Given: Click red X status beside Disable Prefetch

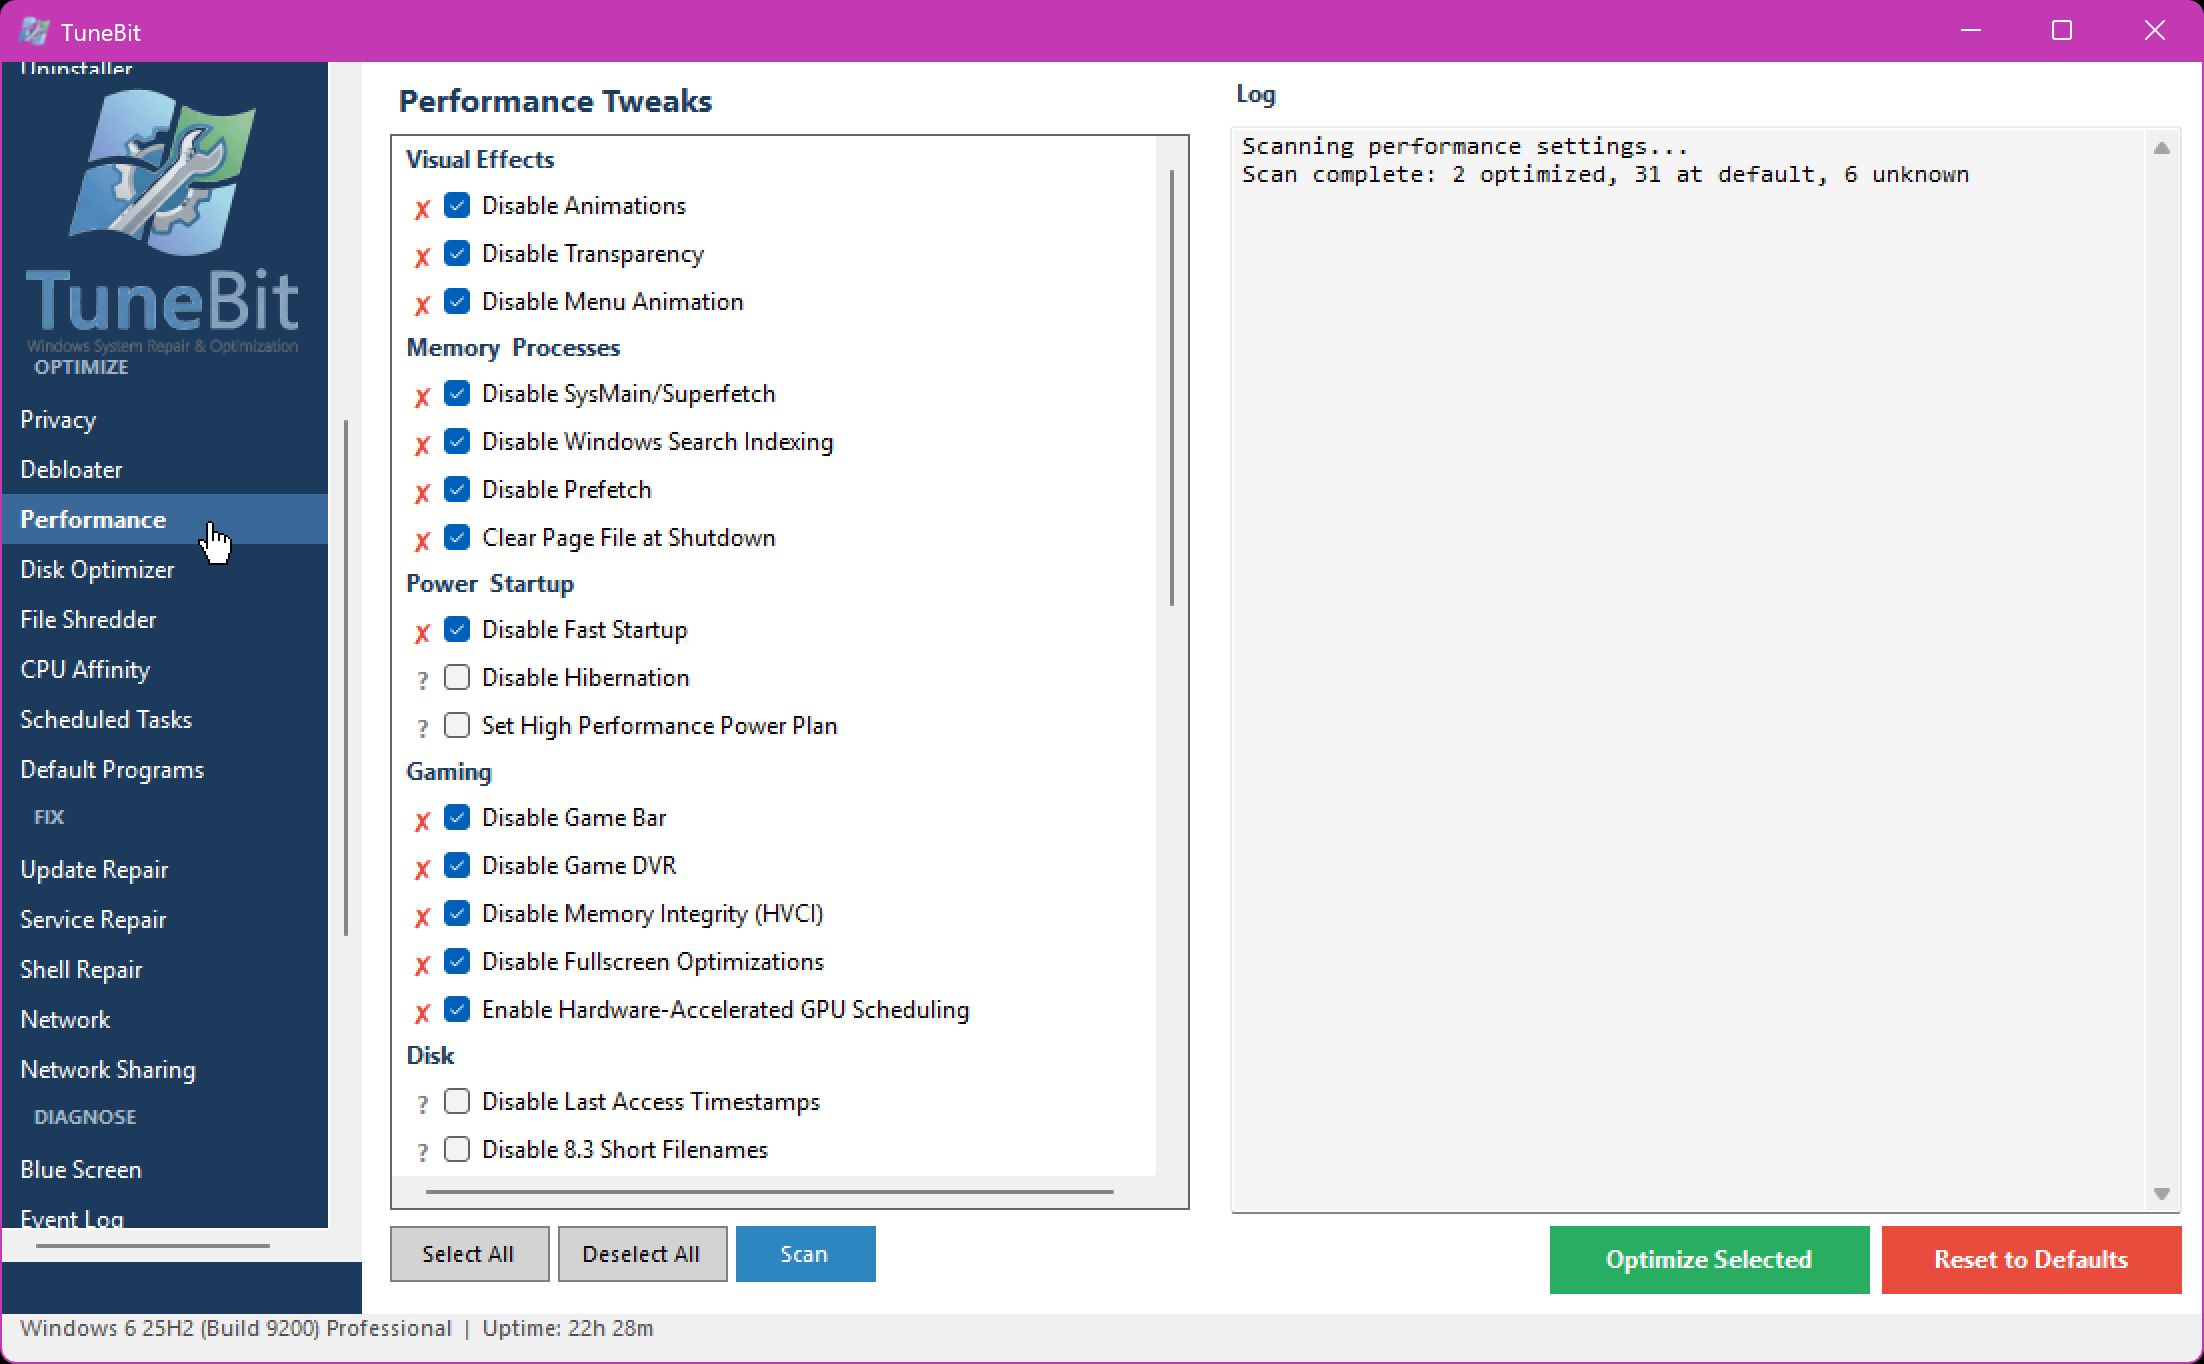Looking at the screenshot, I should point(422,493).
